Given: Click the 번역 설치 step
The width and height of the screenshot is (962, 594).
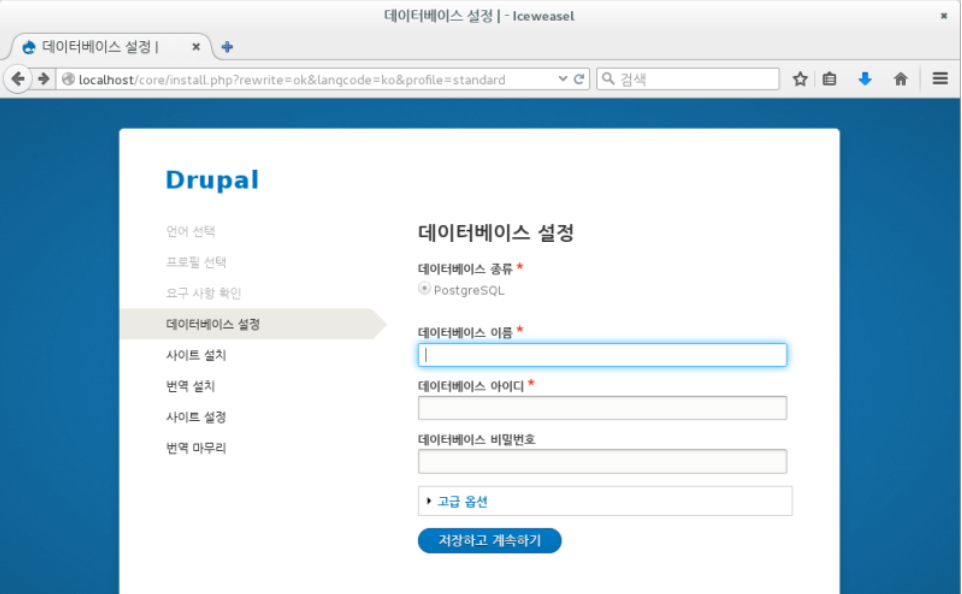Looking at the screenshot, I should (x=191, y=386).
